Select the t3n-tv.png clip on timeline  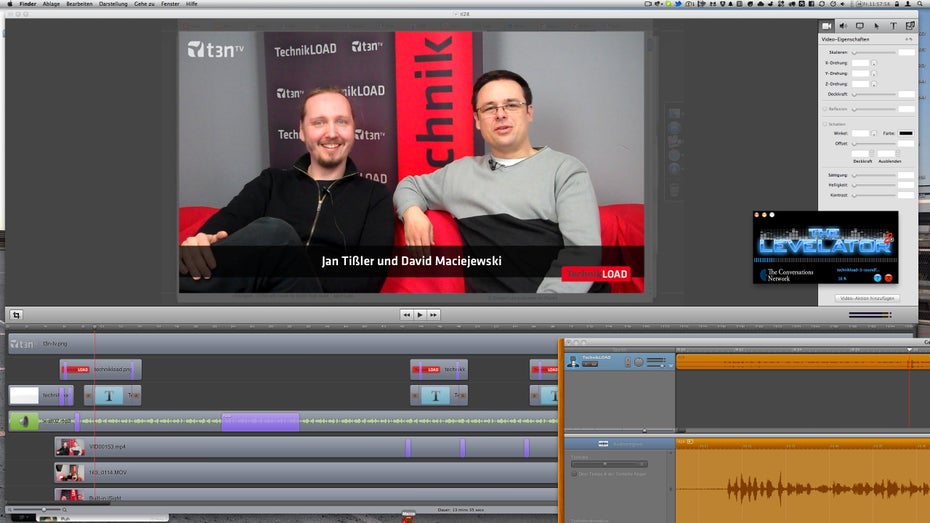(x=283, y=343)
